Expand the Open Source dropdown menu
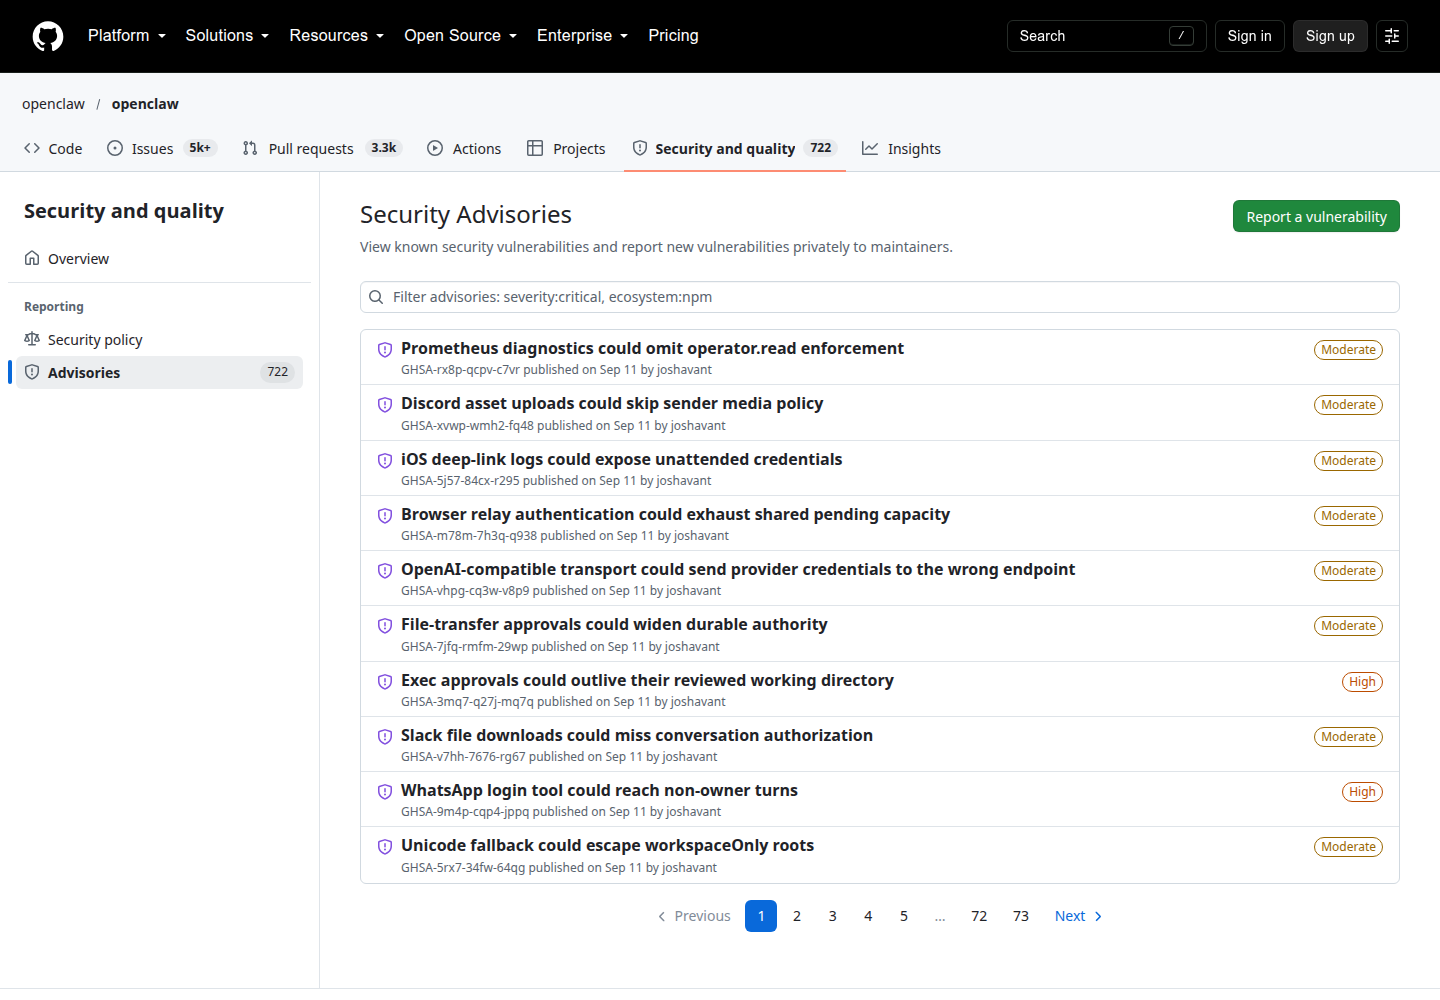The image size is (1440, 1000). pyautogui.click(x=461, y=36)
